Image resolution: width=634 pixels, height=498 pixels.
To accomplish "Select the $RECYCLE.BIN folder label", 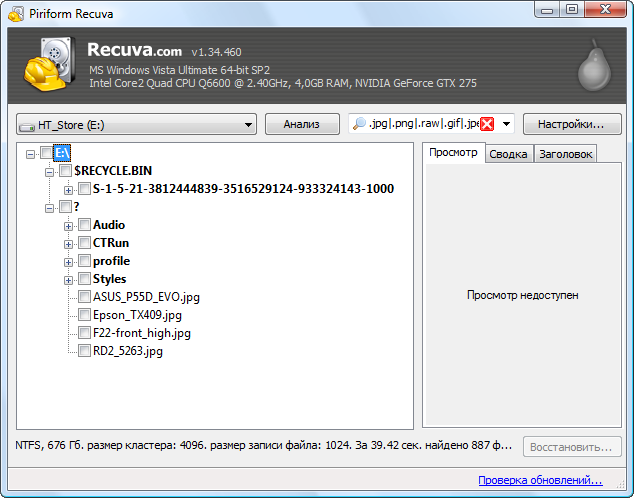I will [113, 171].
